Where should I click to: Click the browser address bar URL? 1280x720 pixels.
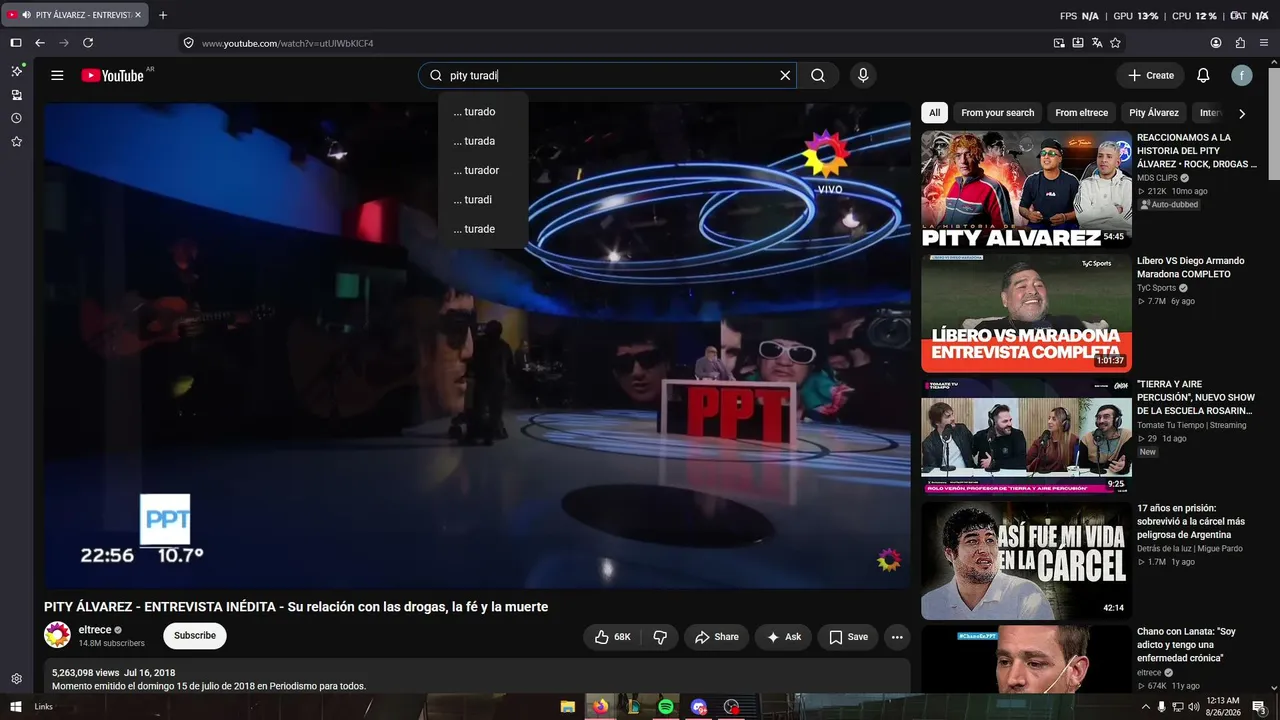pyautogui.click(x=288, y=43)
